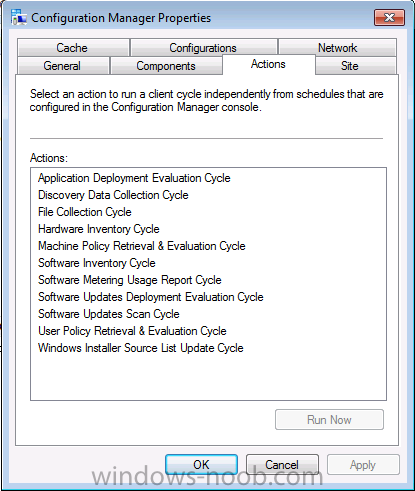Select Software Inventory Cycle

pyautogui.click(x=97, y=263)
